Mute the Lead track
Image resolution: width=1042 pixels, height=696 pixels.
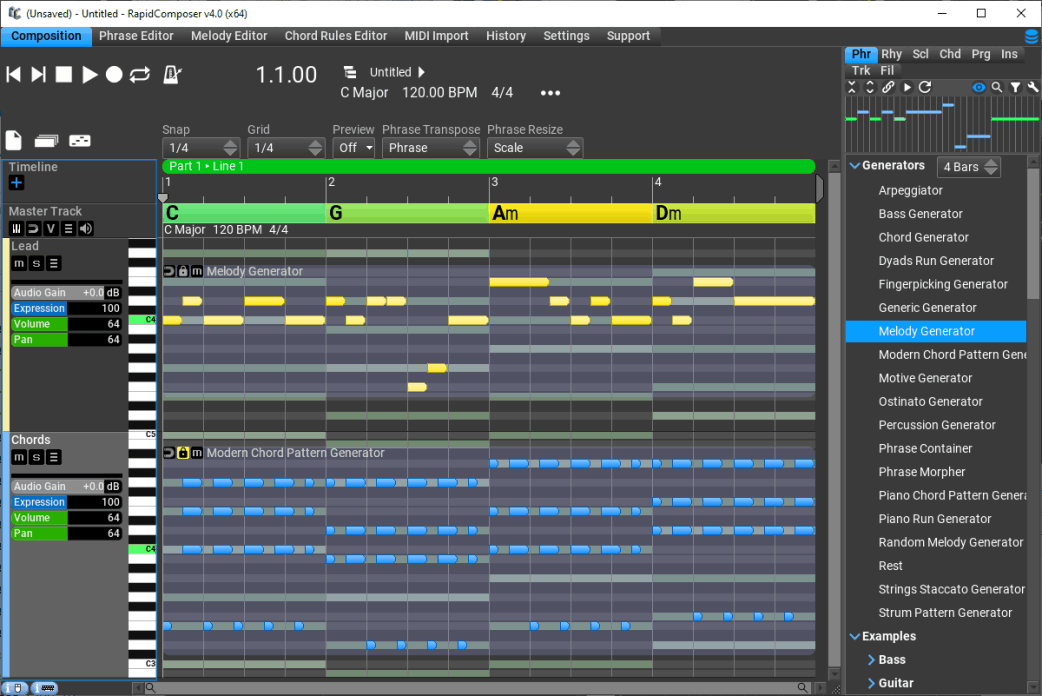(x=19, y=263)
